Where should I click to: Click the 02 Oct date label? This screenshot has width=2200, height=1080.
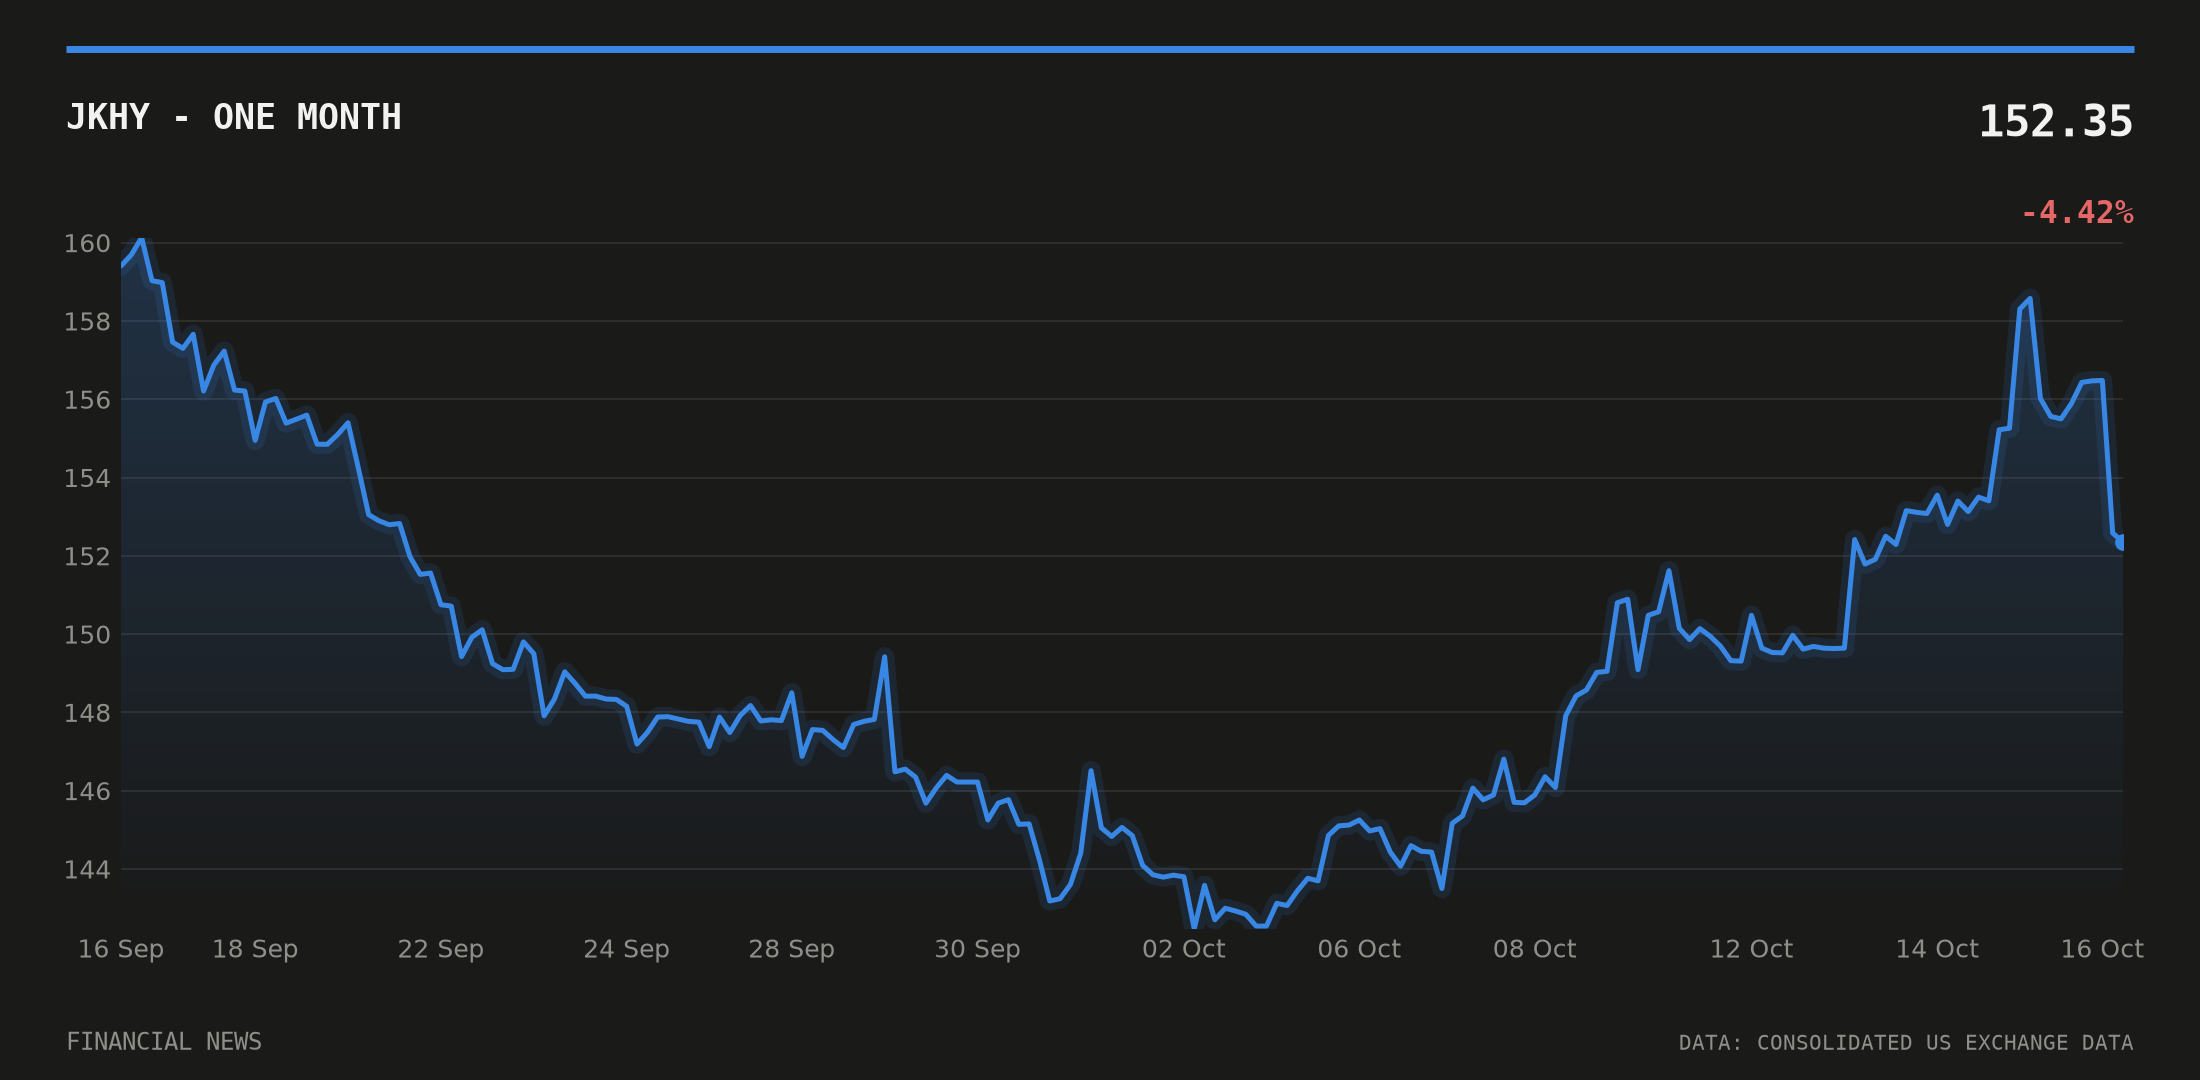point(1184,949)
